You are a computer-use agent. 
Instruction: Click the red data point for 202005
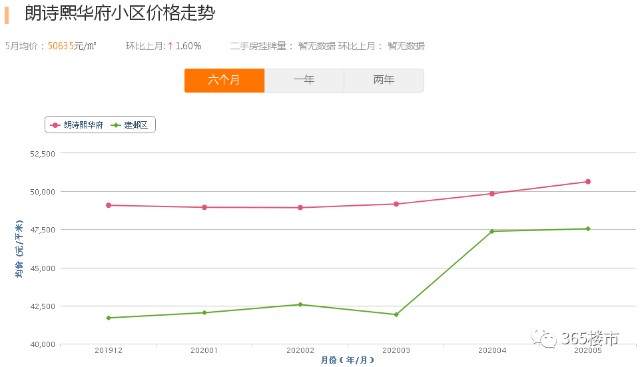tap(588, 182)
